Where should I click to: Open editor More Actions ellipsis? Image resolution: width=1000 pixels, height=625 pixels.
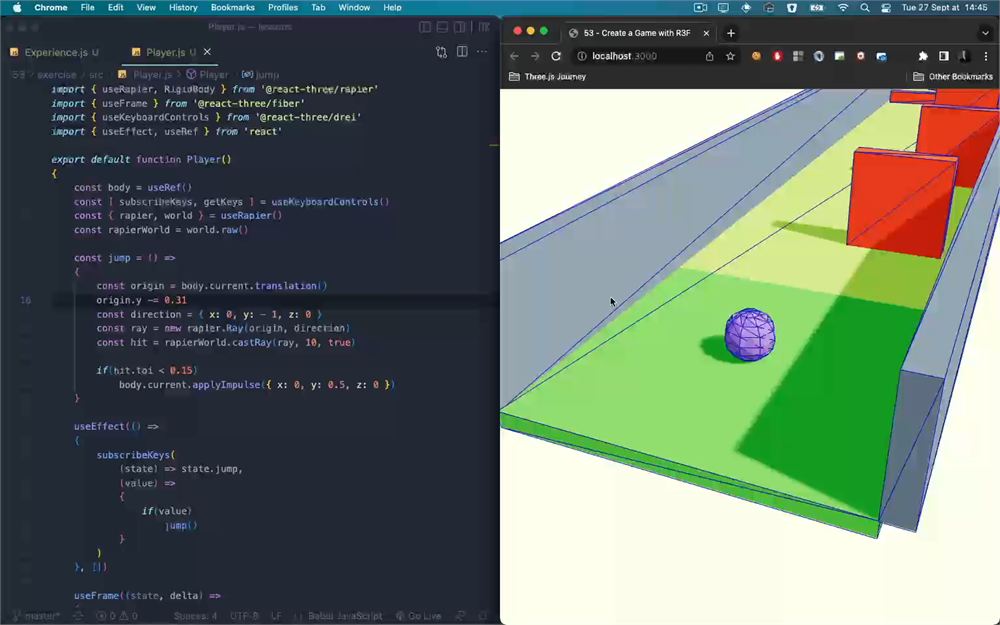482,52
